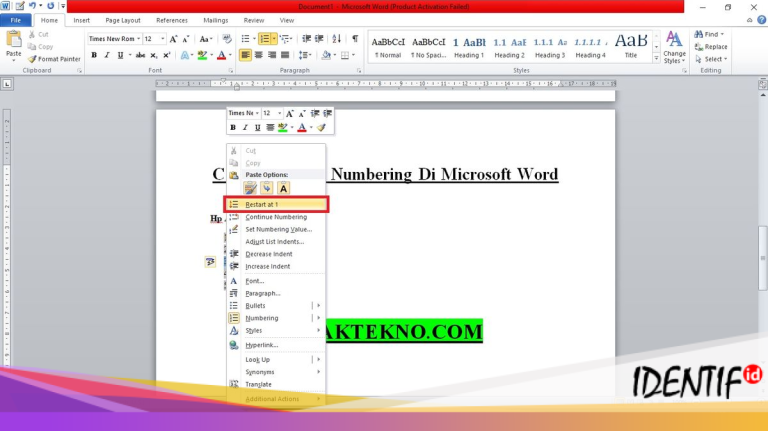Click Format Painter in the ribbon
Viewport: 768px width, 431px height.
click(54, 59)
